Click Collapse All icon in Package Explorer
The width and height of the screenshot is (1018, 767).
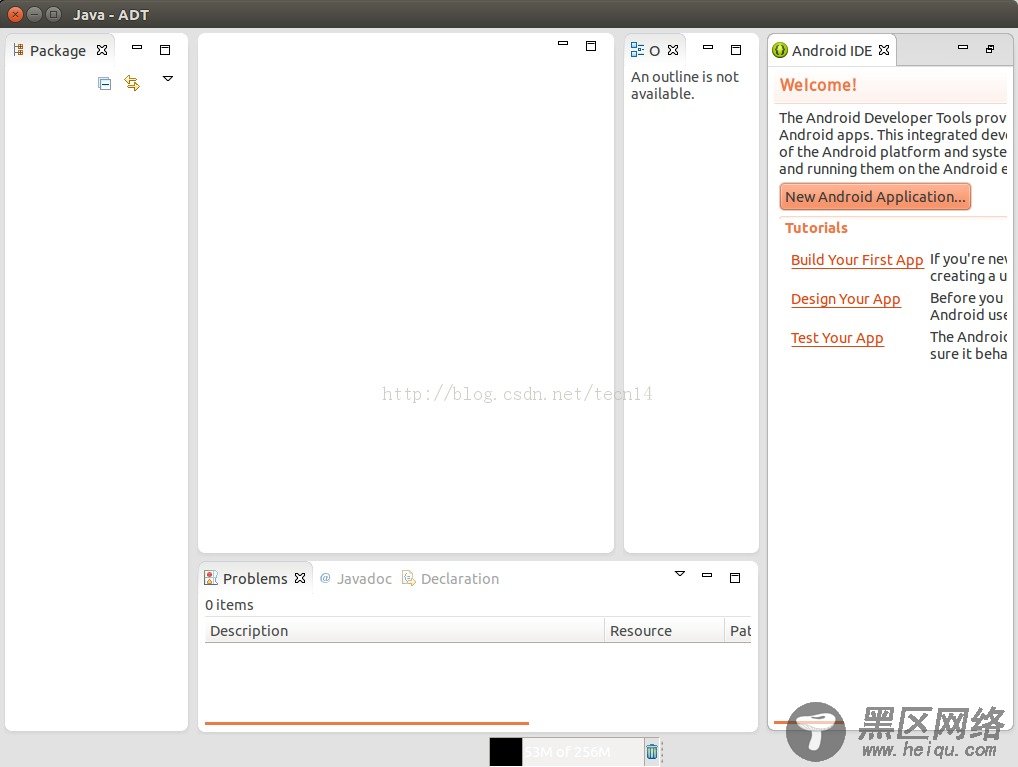[105, 83]
